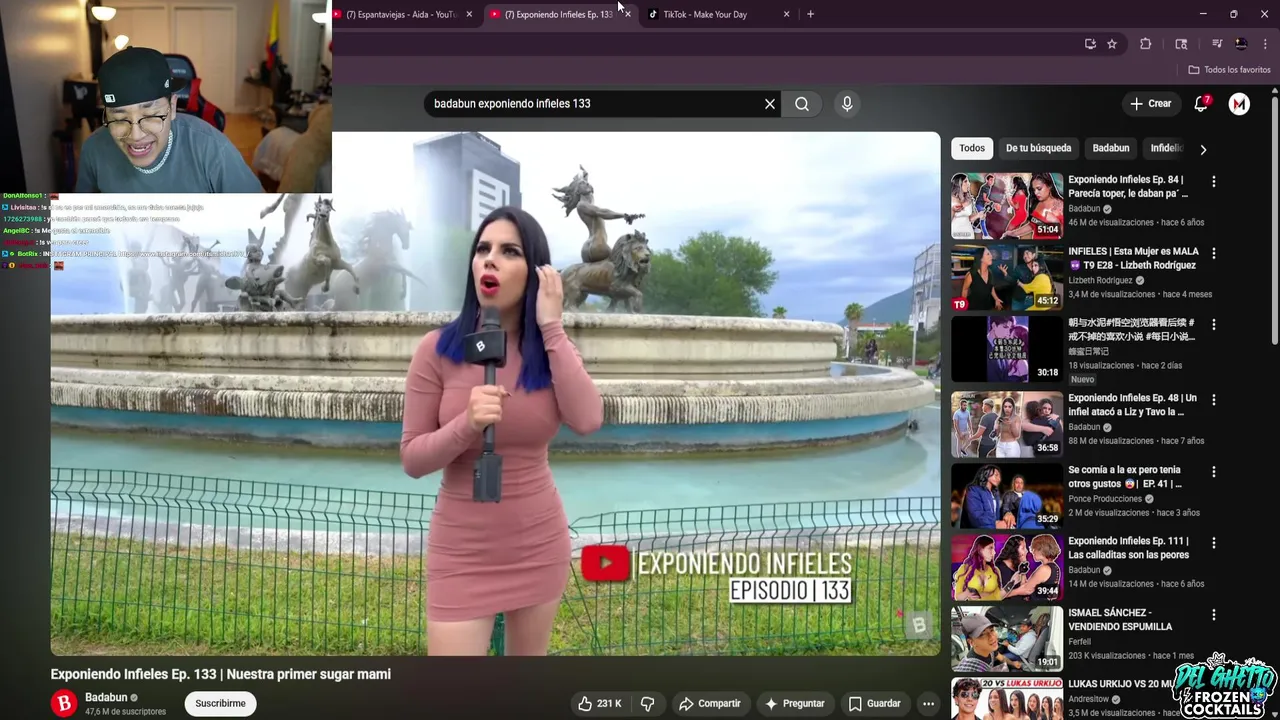The width and height of the screenshot is (1280, 720).
Task: Open YouTube notifications bell
Action: (x=1202, y=104)
